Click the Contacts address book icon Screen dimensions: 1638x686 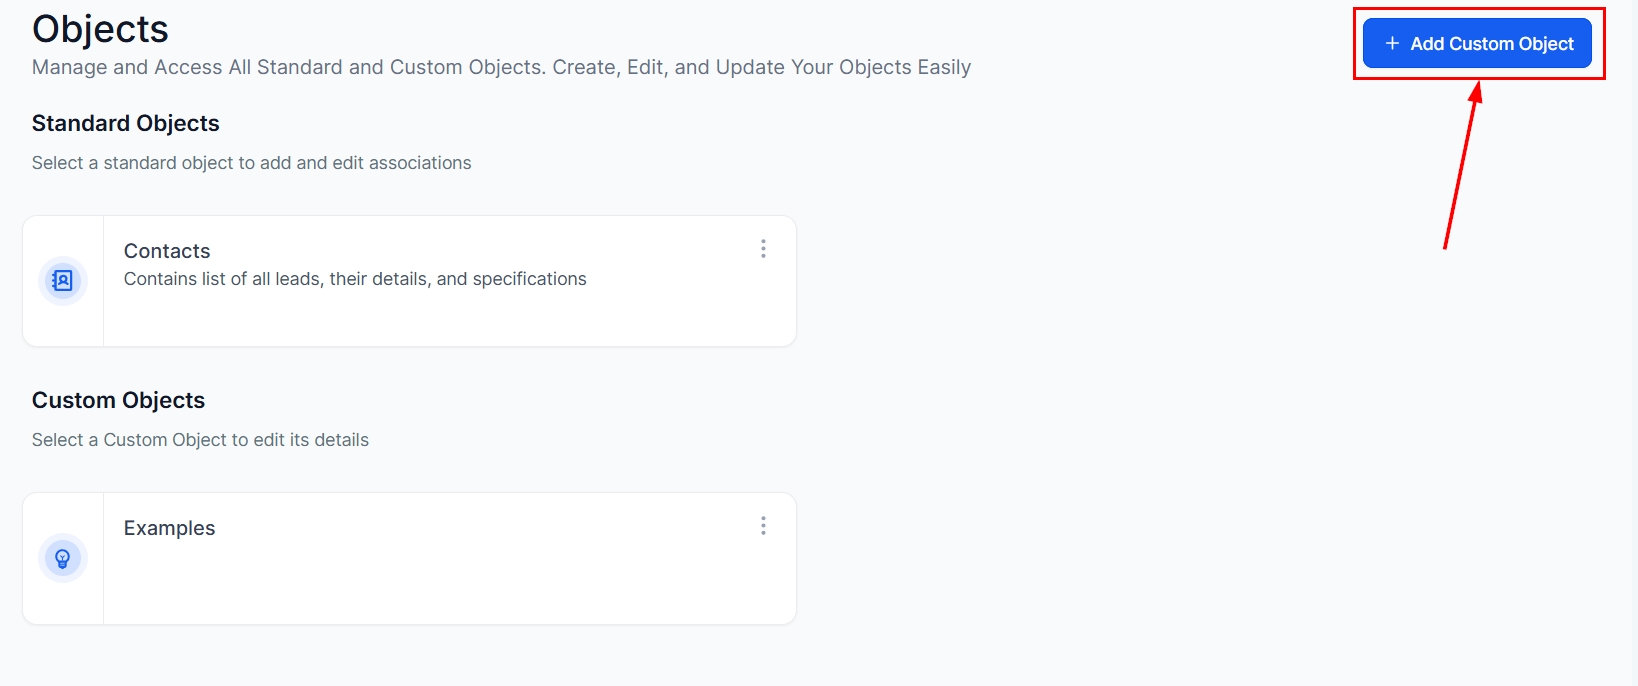point(63,281)
